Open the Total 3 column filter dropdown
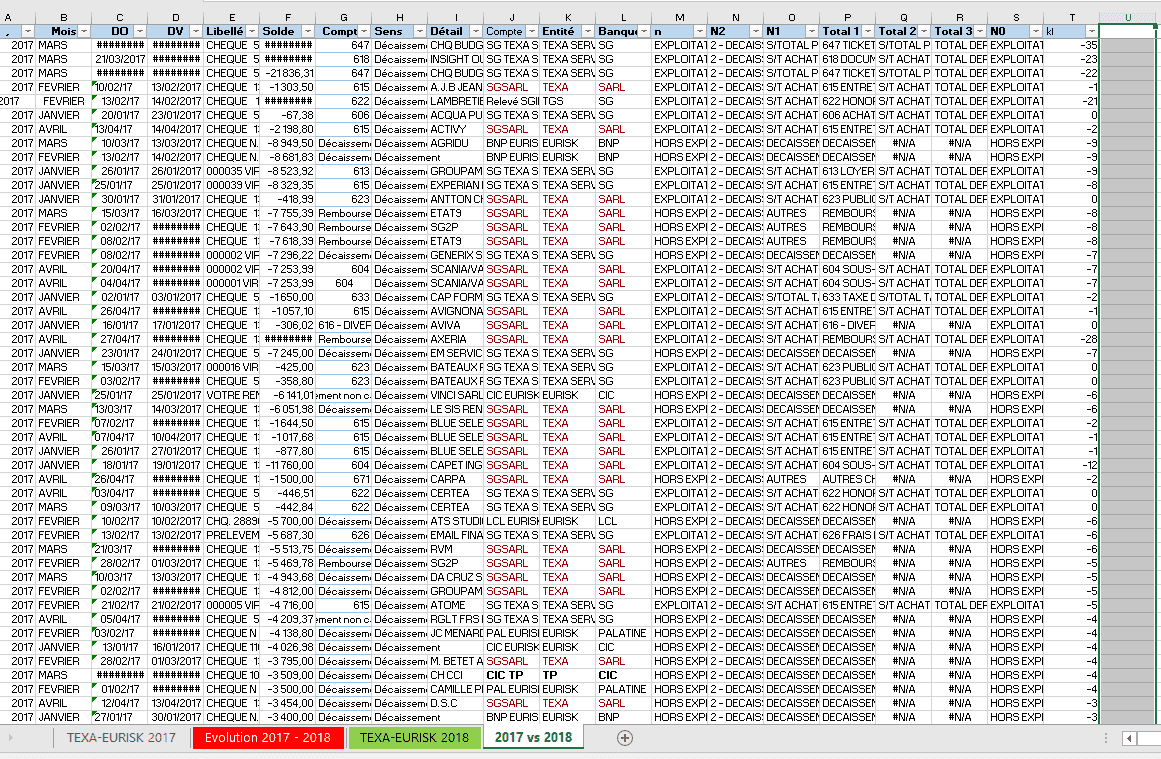Screen dimensions: 1161x759 point(980,31)
